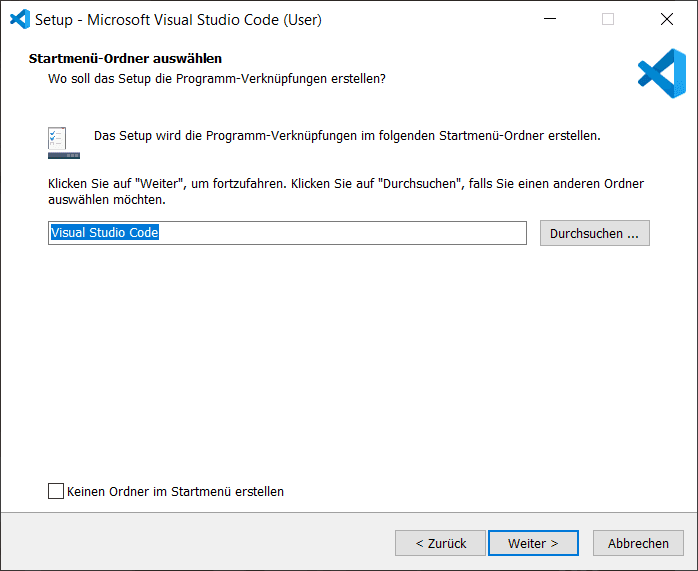The width and height of the screenshot is (698, 571).
Task: Close the Setup dialog with the X
Action: pyautogui.click(x=666, y=19)
